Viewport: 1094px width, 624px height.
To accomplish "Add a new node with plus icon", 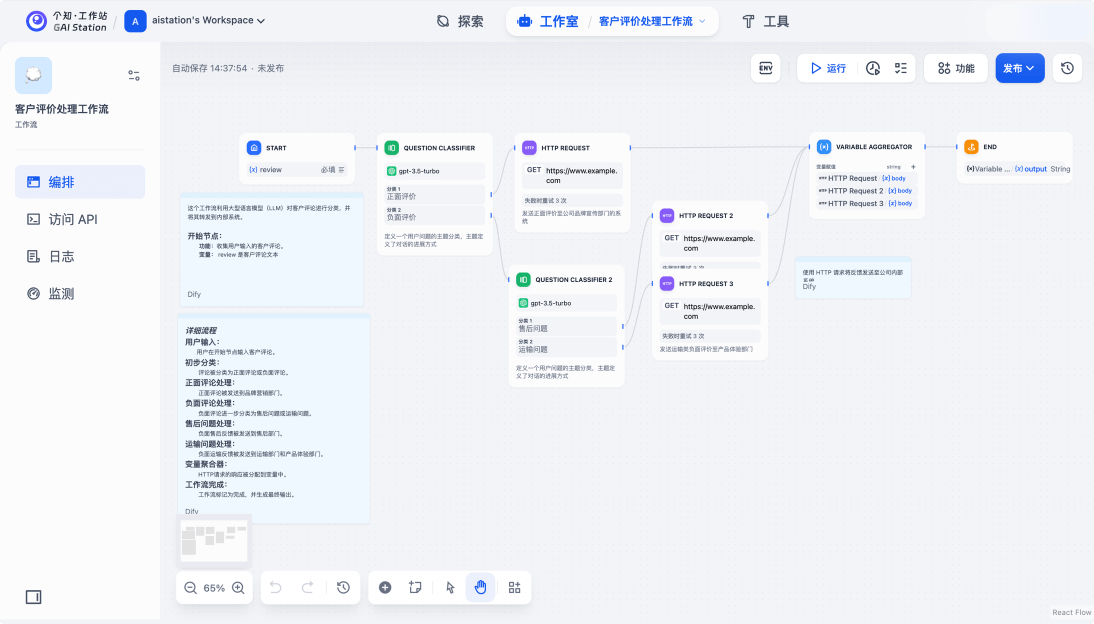I will point(385,588).
